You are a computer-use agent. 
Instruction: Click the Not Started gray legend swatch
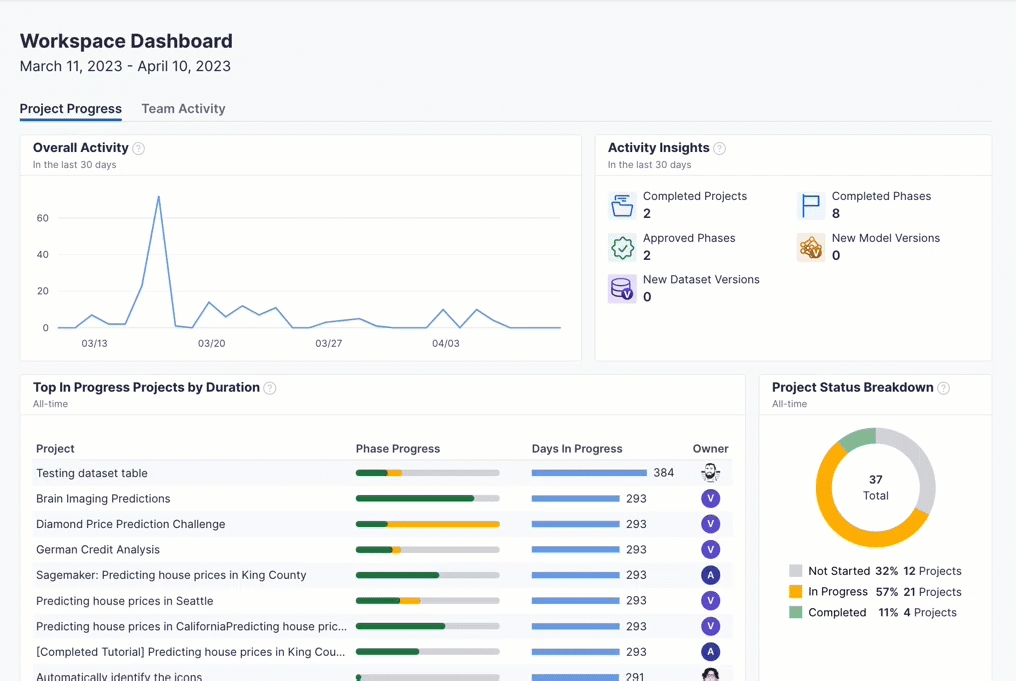(796, 571)
